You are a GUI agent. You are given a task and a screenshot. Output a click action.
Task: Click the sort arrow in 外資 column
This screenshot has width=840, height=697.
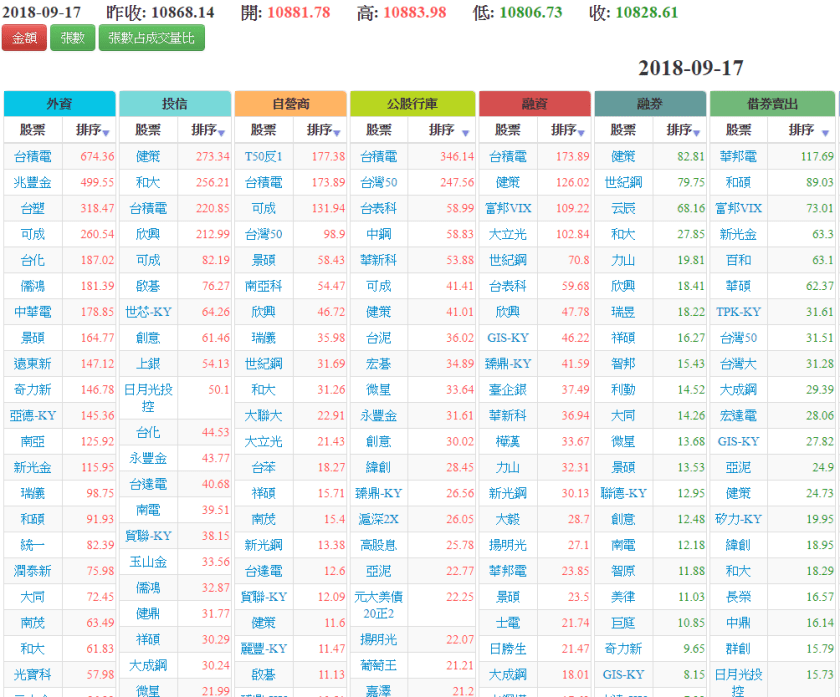coord(105,132)
